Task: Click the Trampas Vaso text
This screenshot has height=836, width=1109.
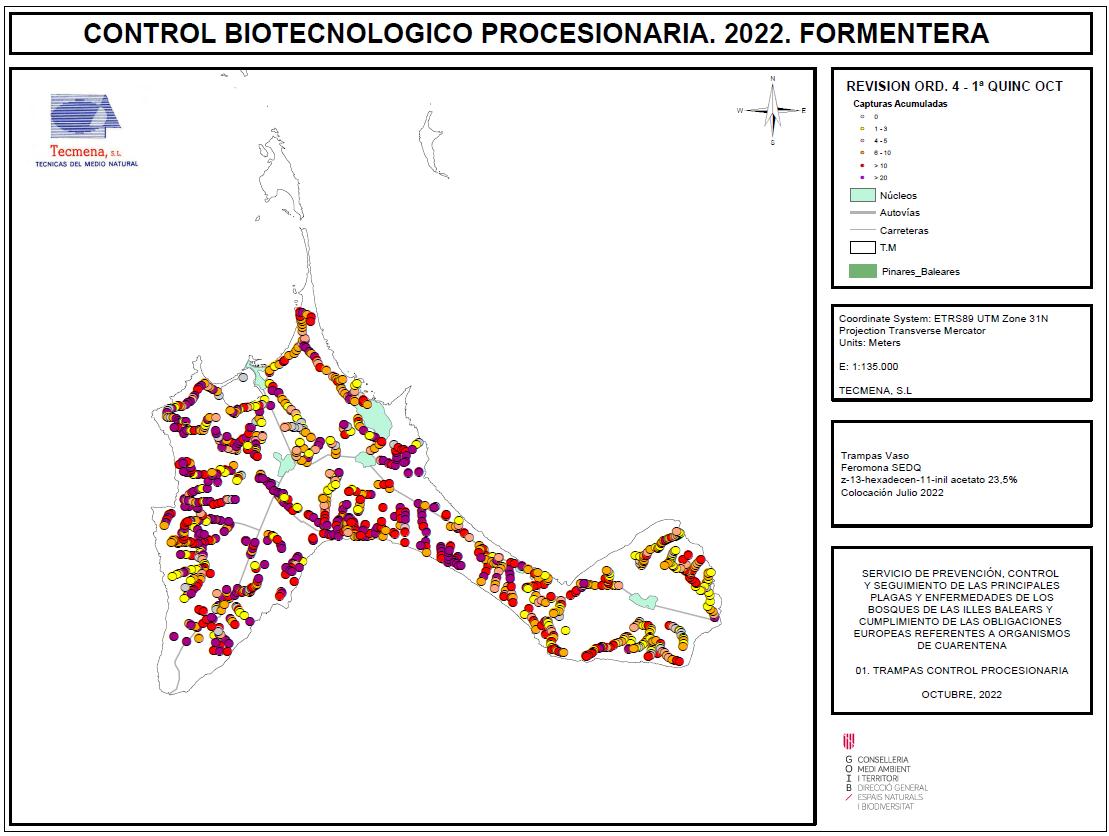Action: point(875,455)
